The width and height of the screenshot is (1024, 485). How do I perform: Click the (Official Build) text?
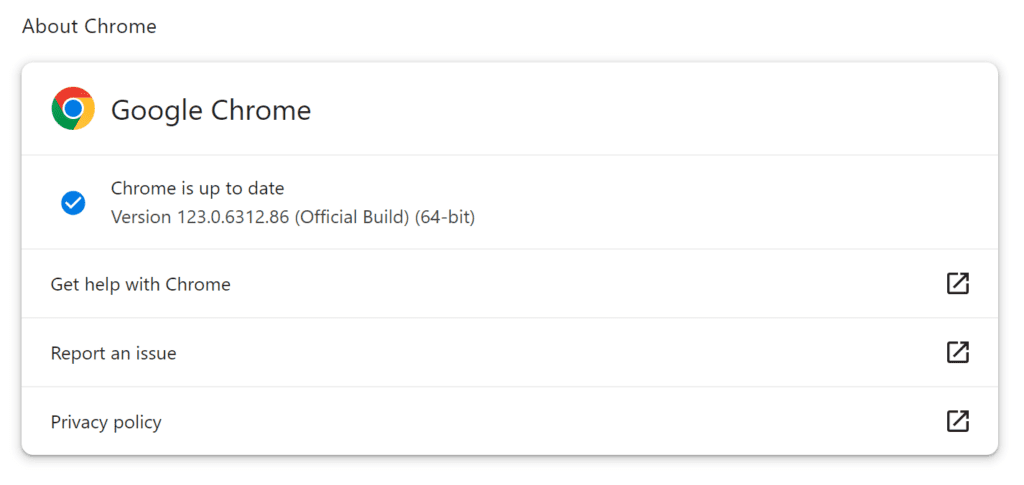point(353,217)
